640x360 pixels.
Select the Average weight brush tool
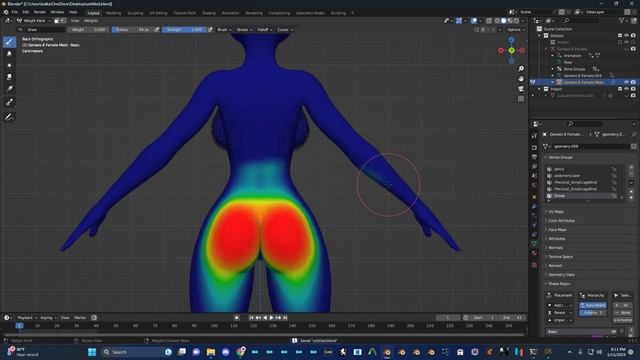click(x=9, y=65)
